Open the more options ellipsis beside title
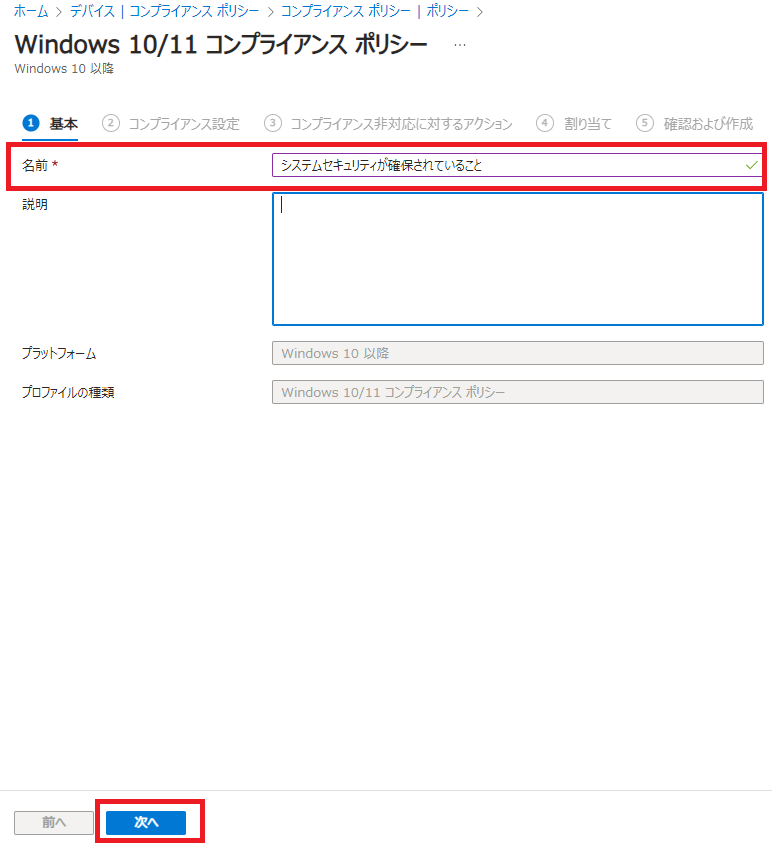 (459, 45)
